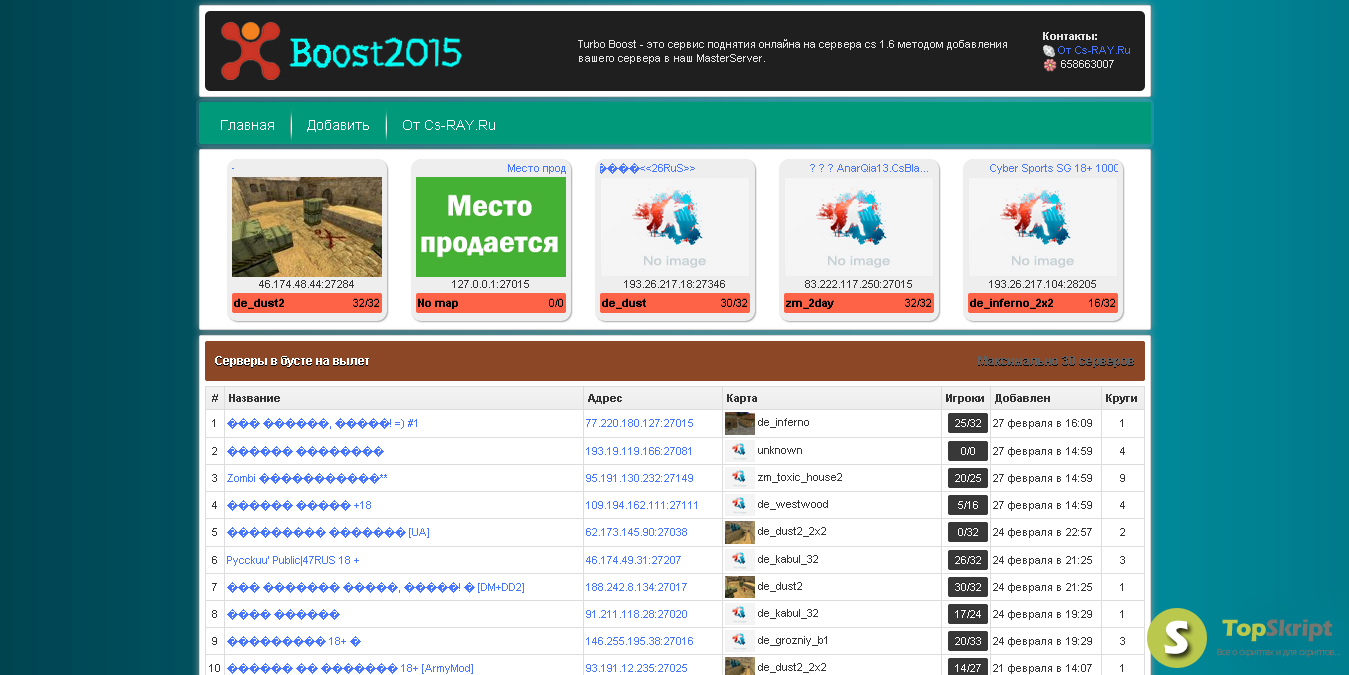Open the Zombi server name link
This screenshot has height=675, width=1349.
[307, 478]
